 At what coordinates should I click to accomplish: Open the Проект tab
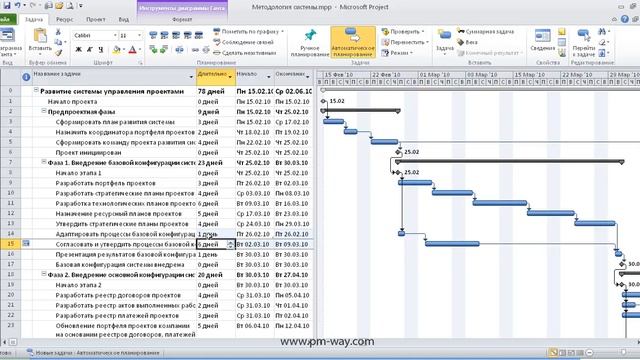pyautogui.click(x=96, y=19)
